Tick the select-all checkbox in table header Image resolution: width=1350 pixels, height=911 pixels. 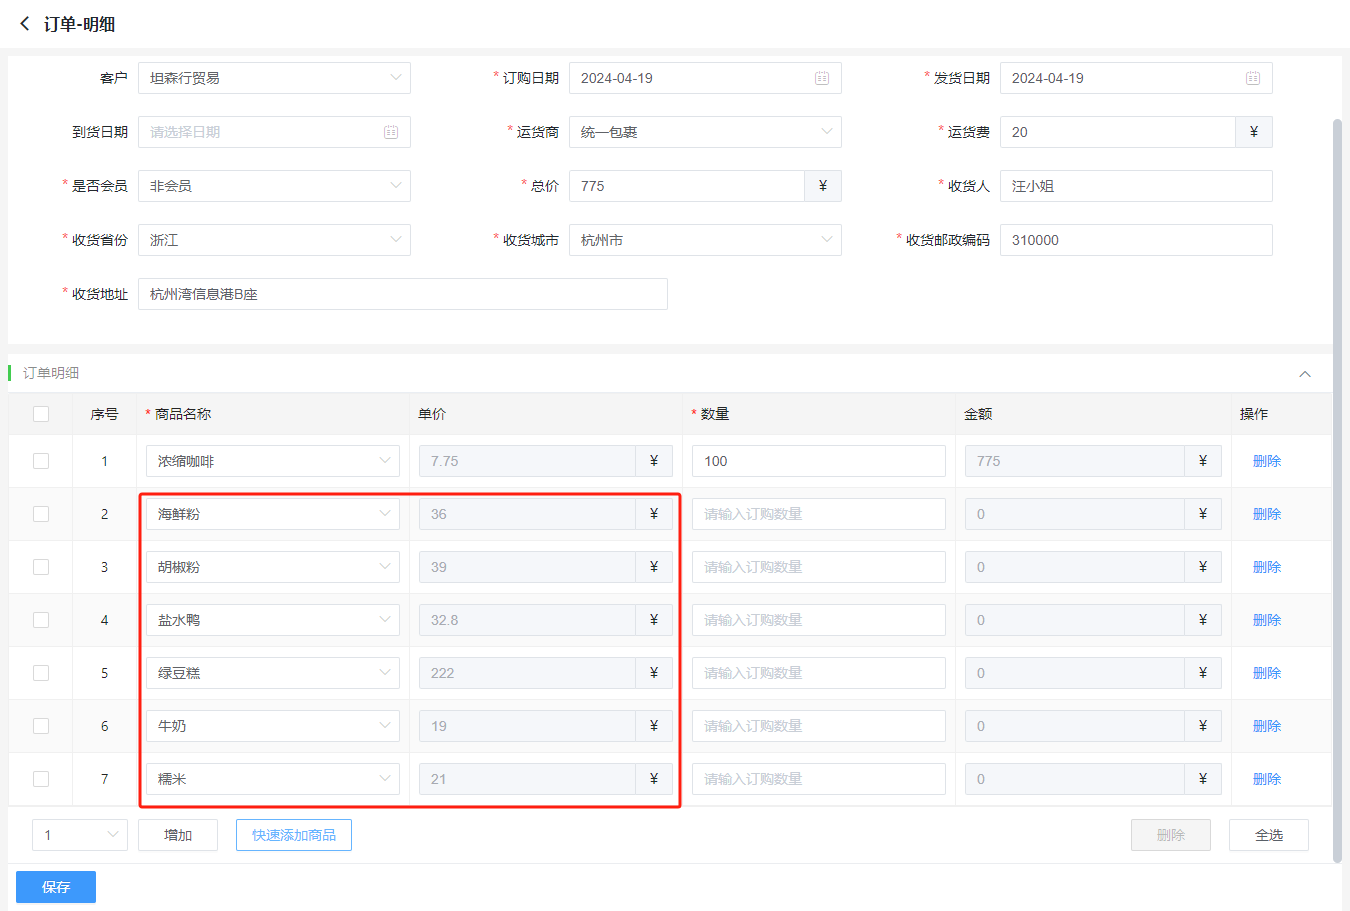tap(41, 414)
